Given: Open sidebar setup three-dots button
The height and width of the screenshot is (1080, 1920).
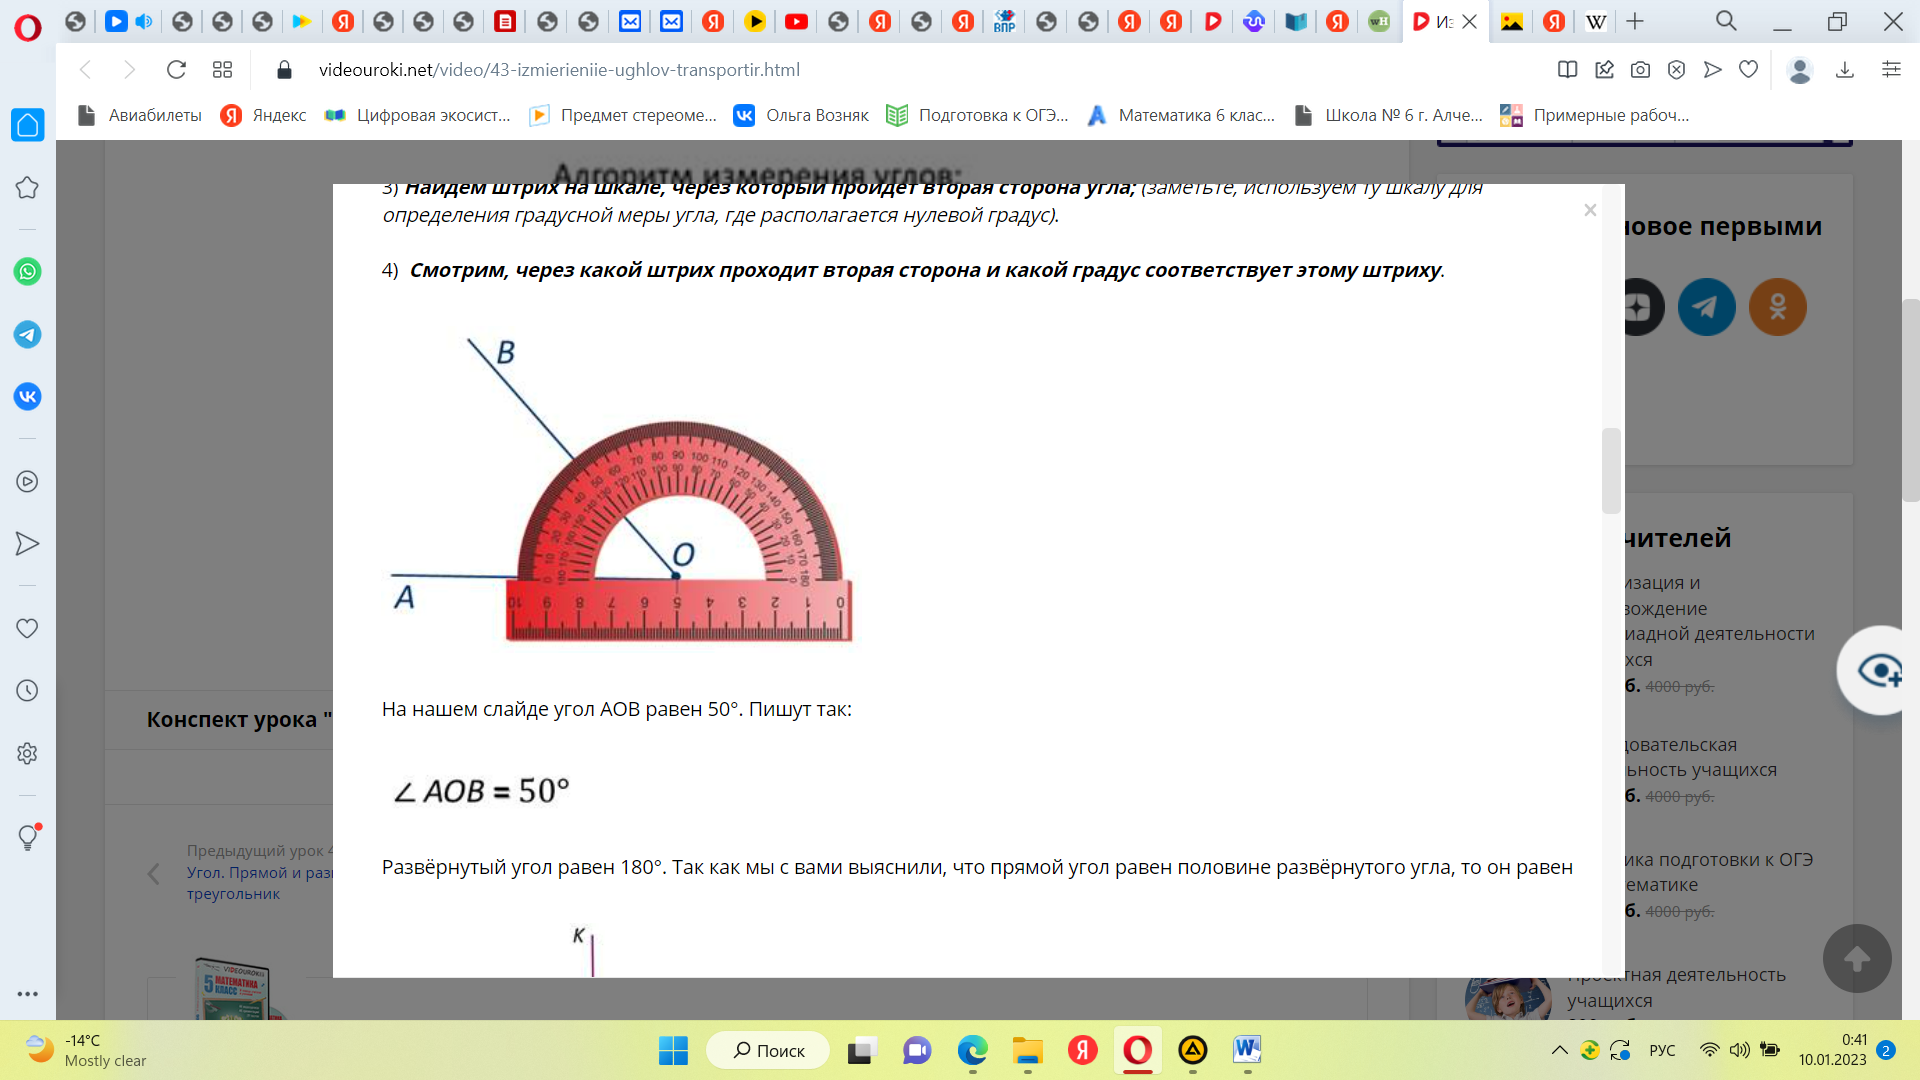Looking at the screenshot, I should click(x=27, y=994).
